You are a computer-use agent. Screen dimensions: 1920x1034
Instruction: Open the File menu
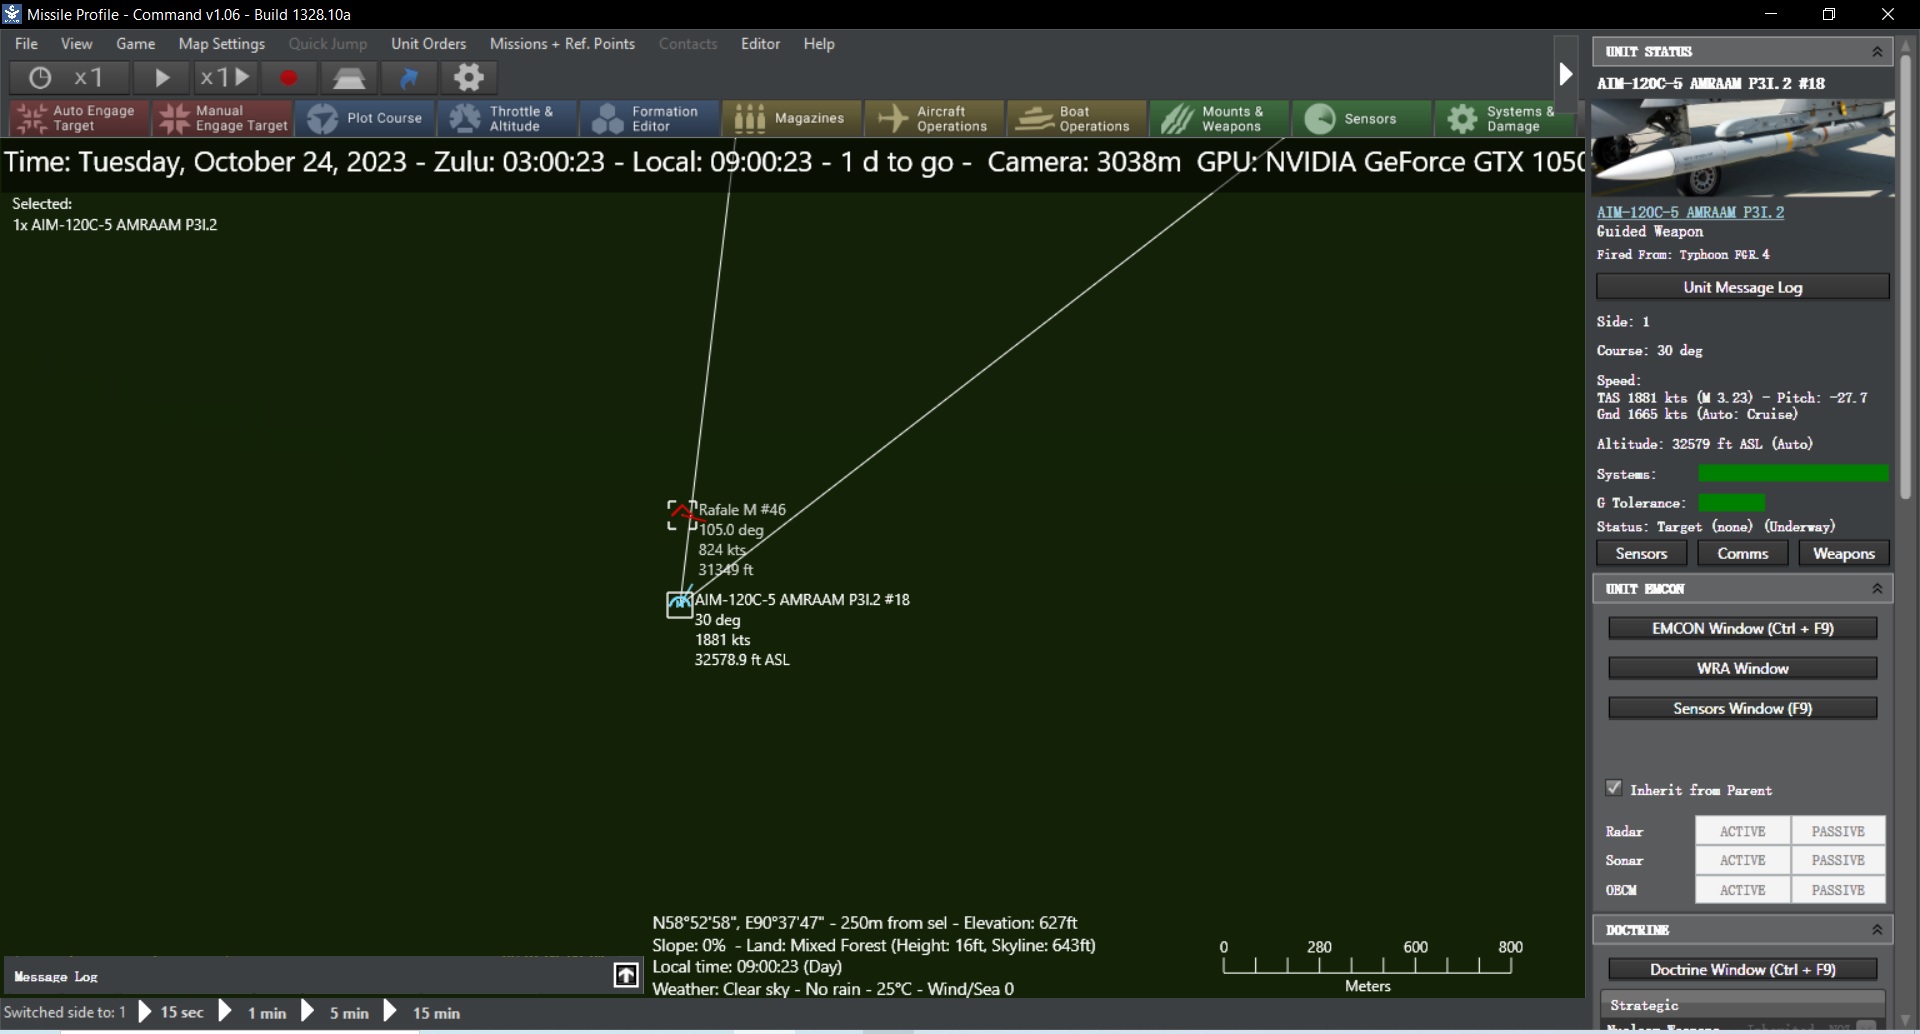(26, 44)
